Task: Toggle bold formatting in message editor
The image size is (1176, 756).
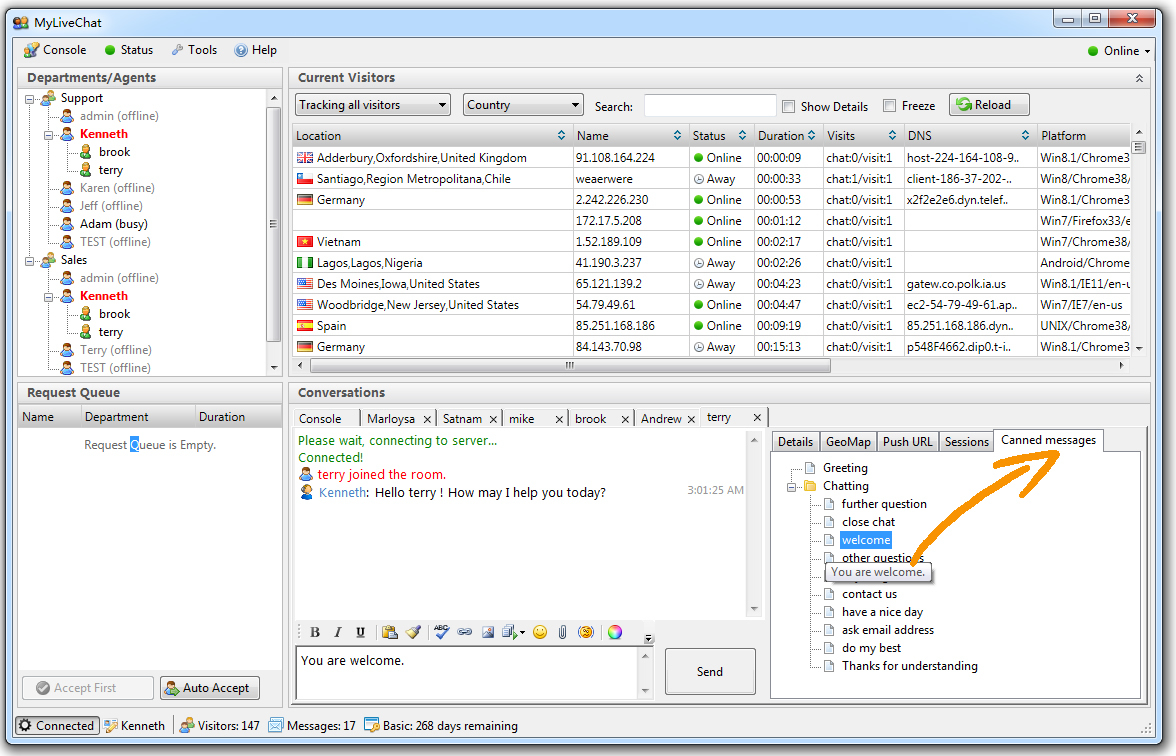Action: tap(315, 632)
